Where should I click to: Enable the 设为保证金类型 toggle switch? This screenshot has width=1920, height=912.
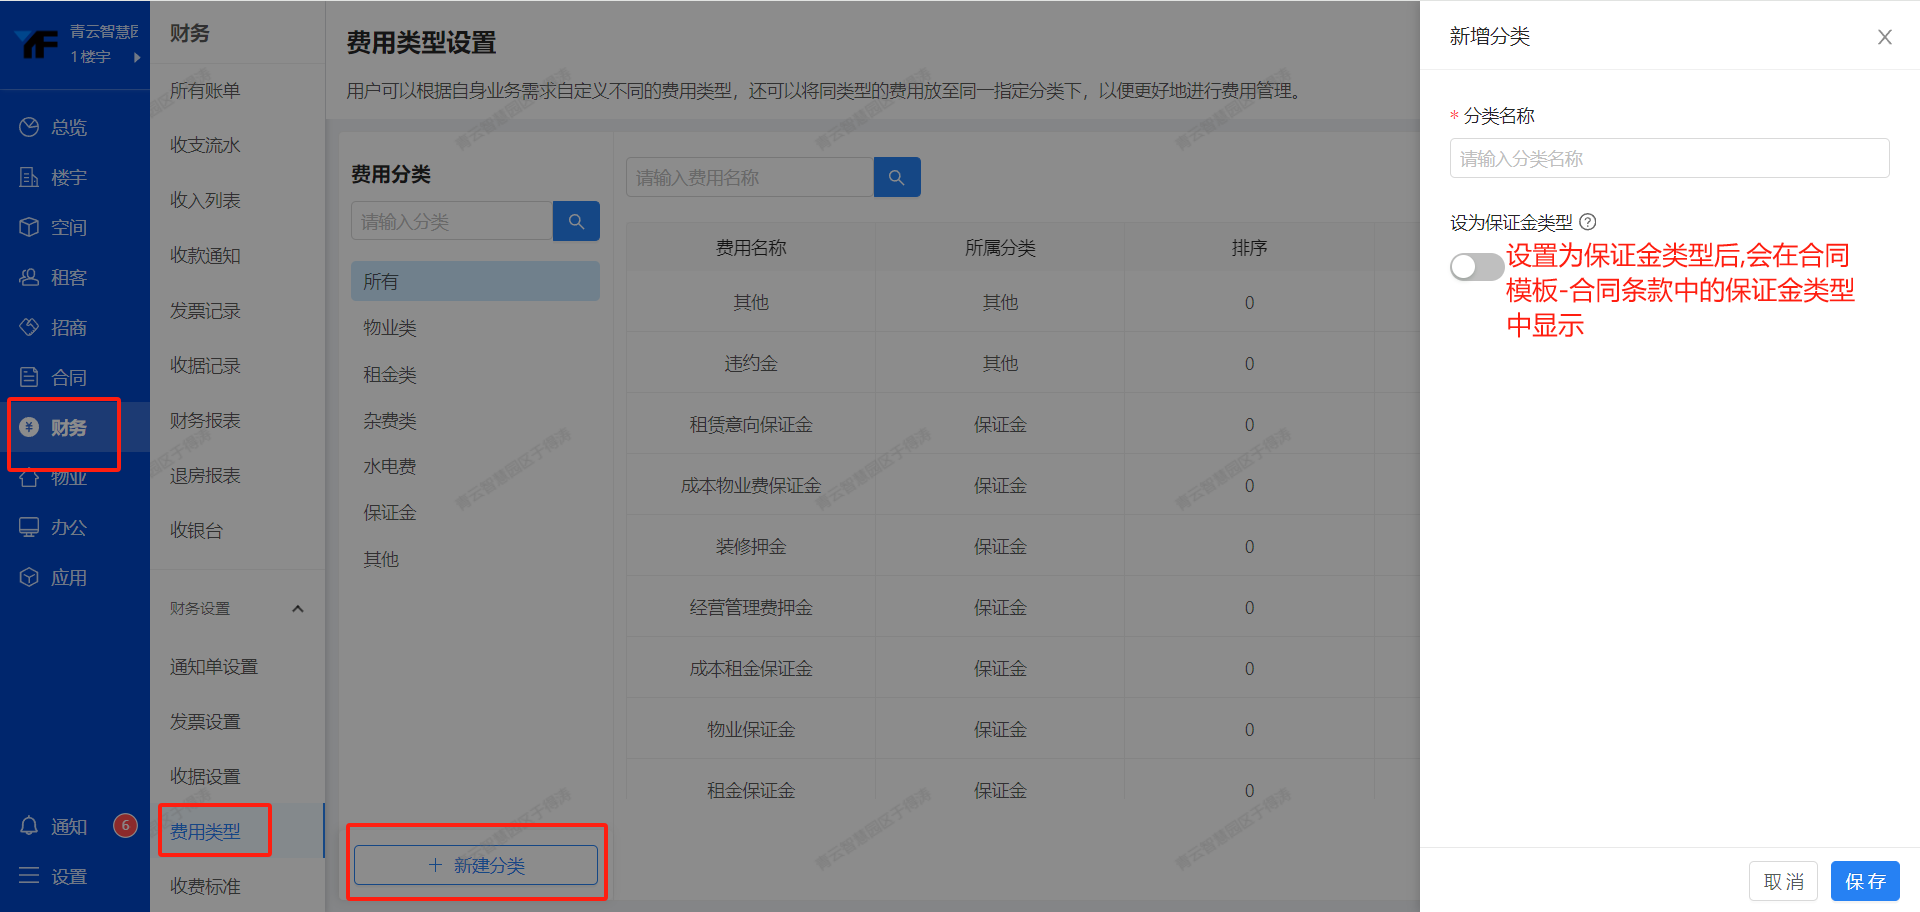click(x=1476, y=266)
